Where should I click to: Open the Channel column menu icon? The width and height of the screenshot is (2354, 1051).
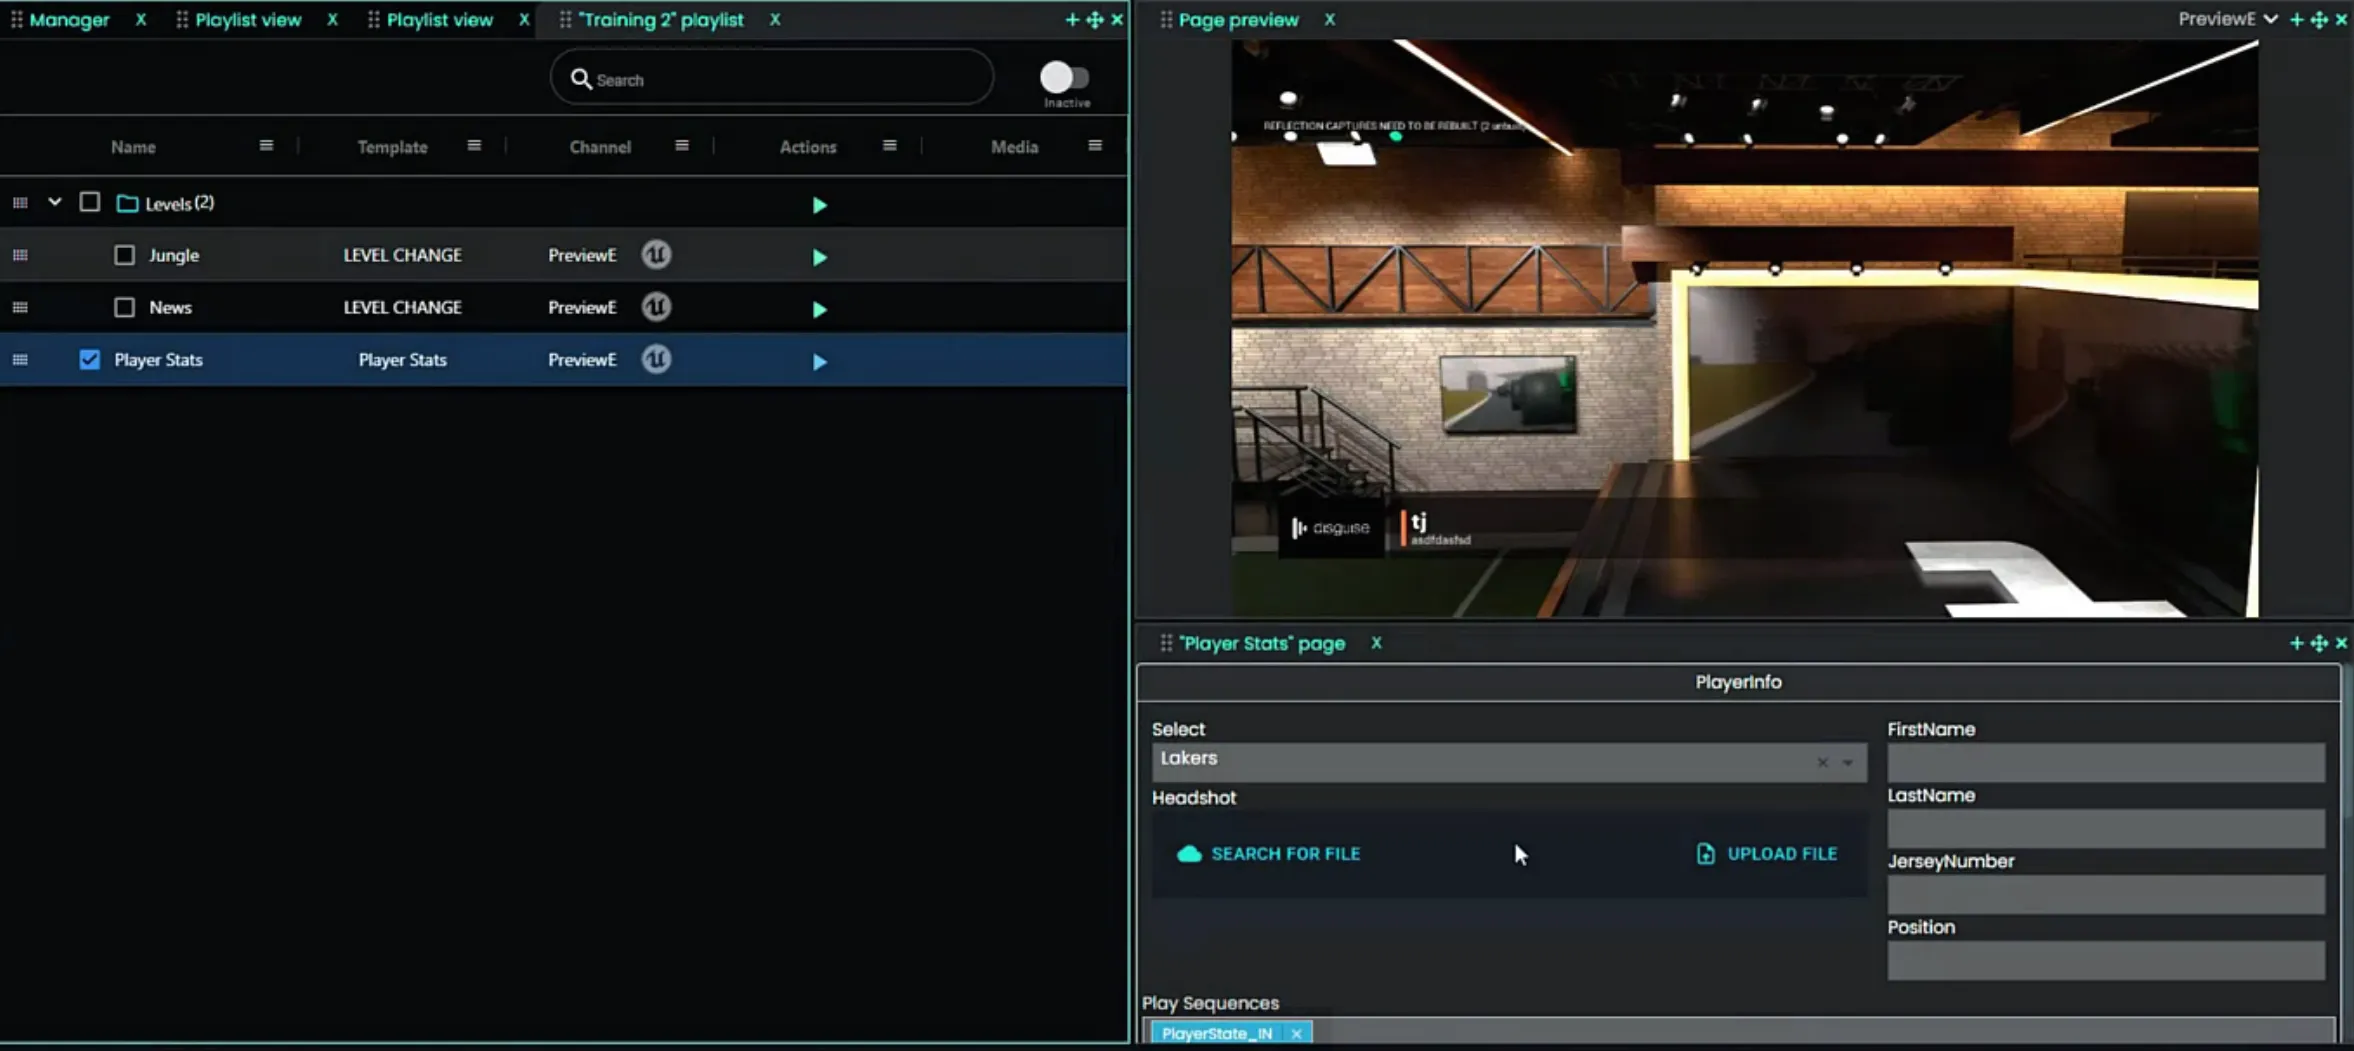click(682, 146)
